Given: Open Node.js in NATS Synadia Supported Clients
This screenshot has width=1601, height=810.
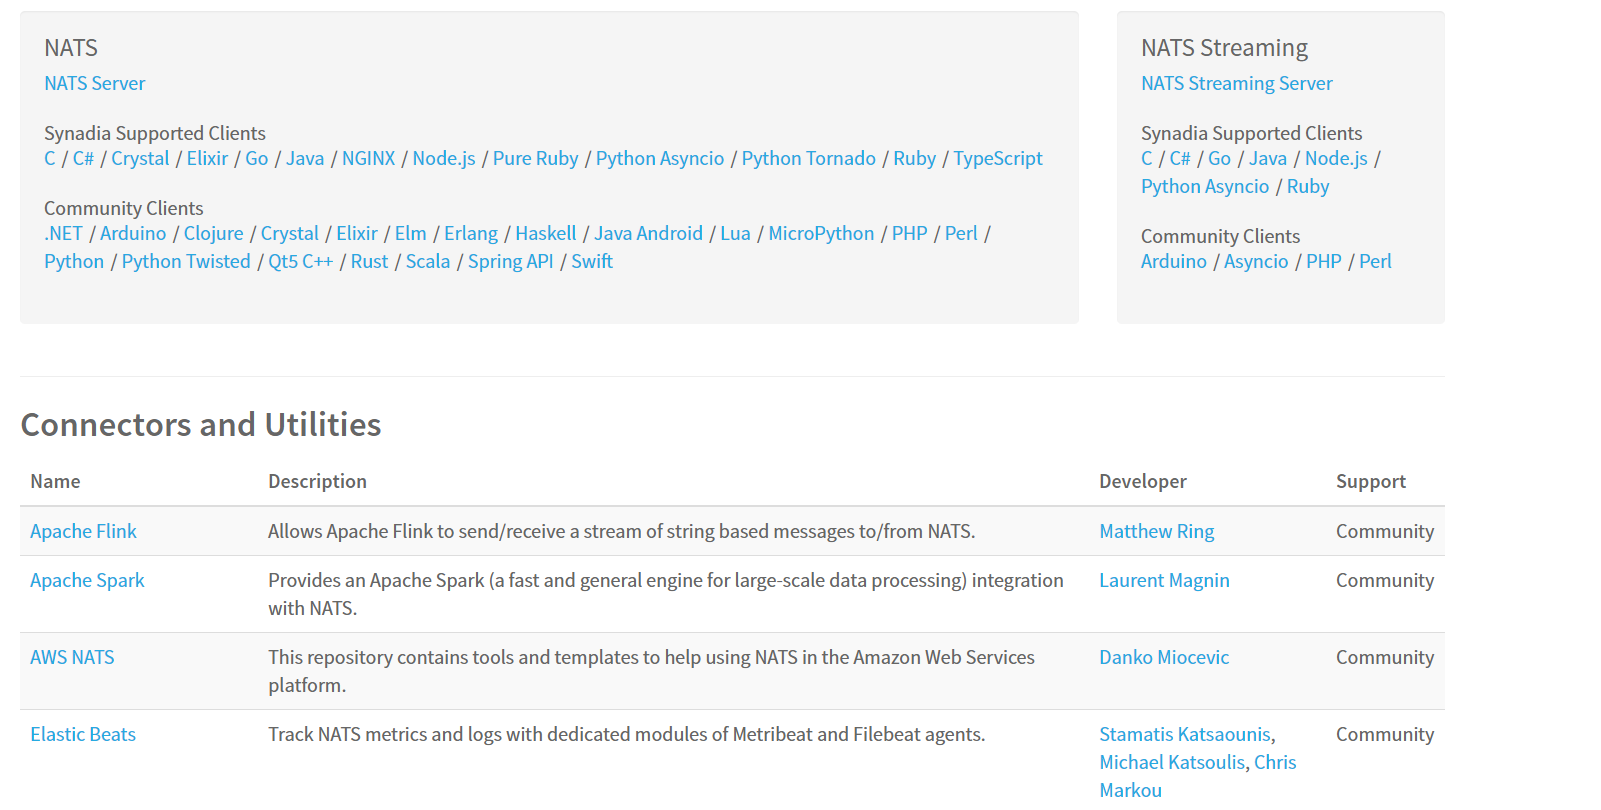Looking at the screenshot, I should click(x=444, y=159).
